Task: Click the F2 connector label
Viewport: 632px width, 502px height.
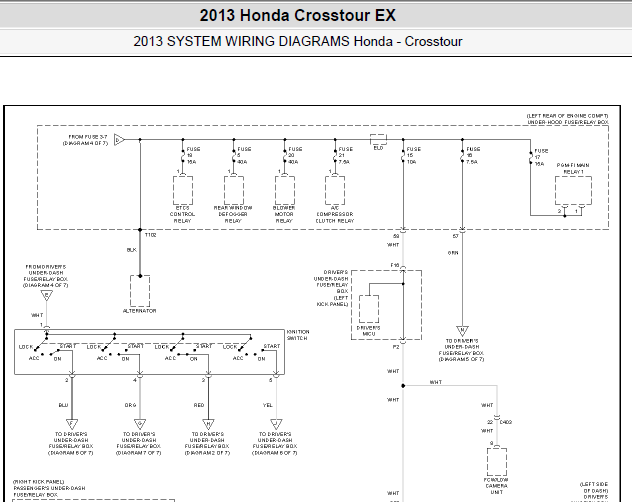Action: coord(396,347)
